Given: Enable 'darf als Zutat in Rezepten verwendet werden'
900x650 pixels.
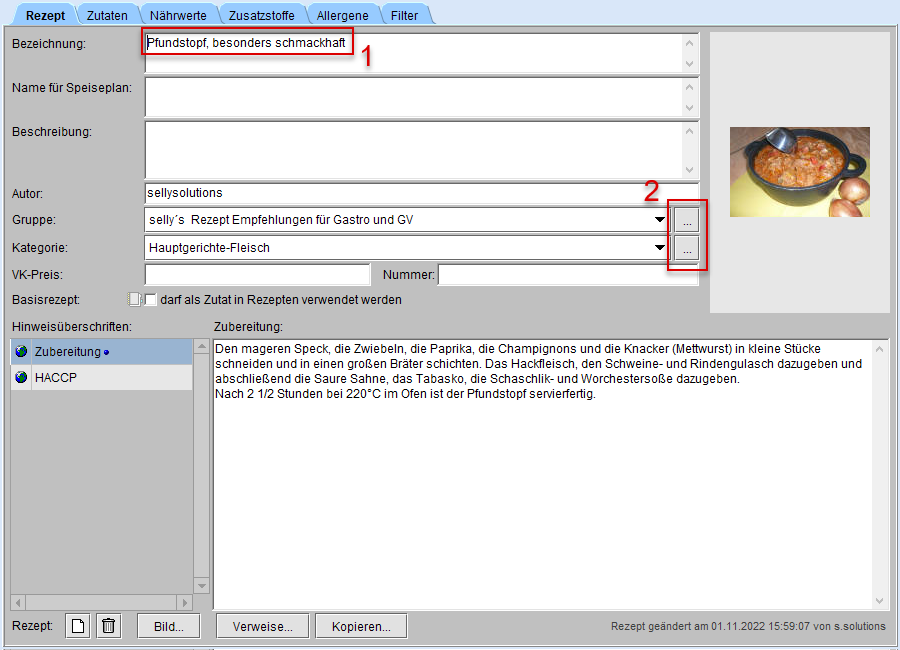Looking at the screenshot, I should click(x=152, y=299).
